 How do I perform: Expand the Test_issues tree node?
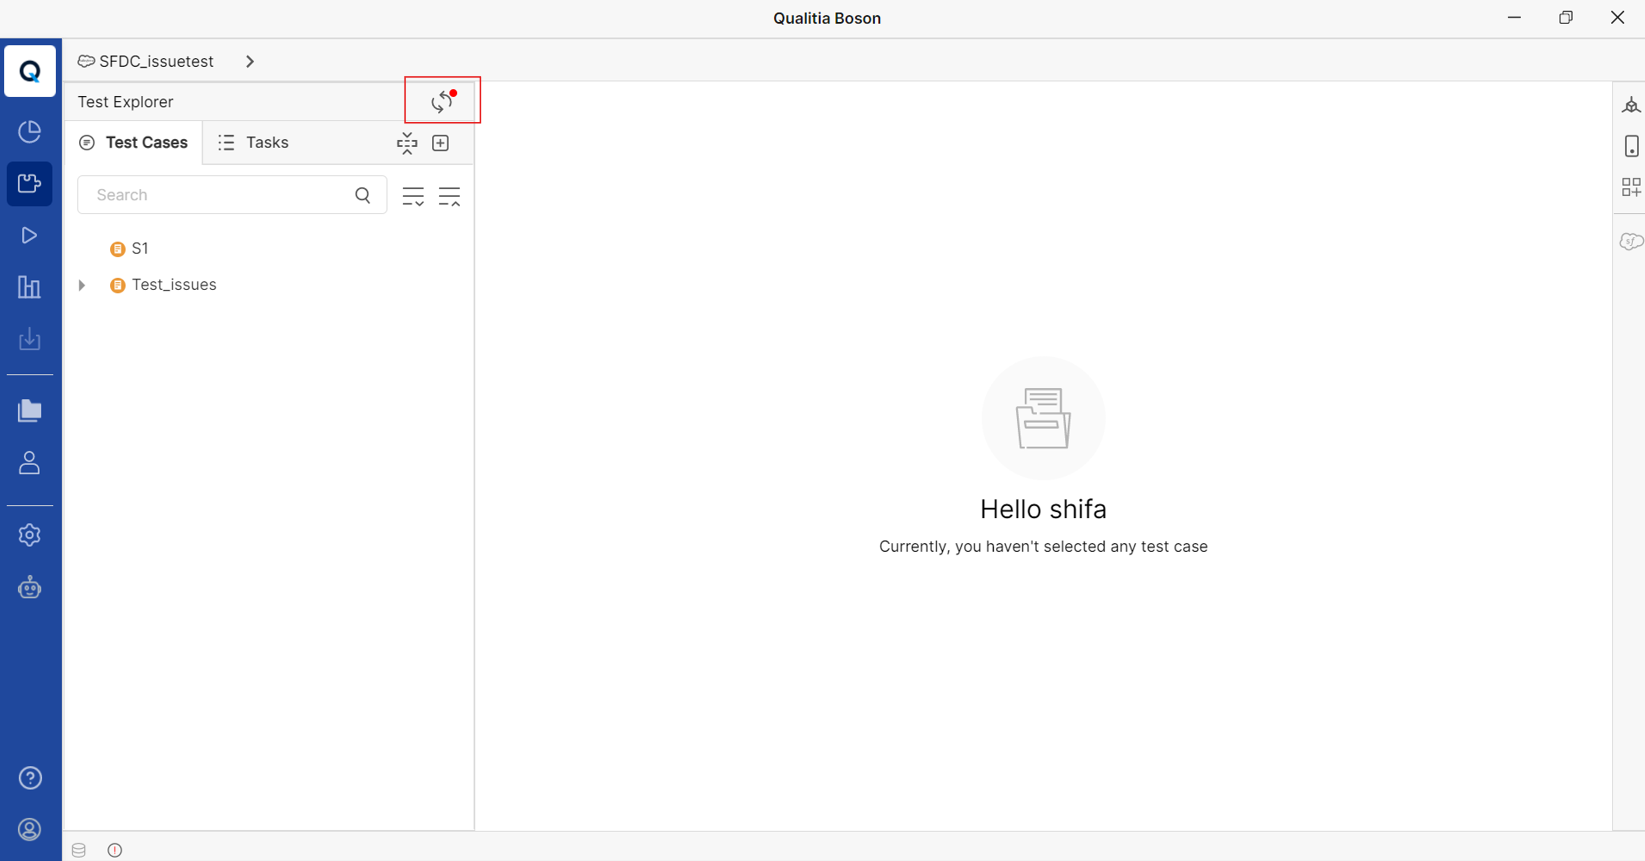click(82, 285)
